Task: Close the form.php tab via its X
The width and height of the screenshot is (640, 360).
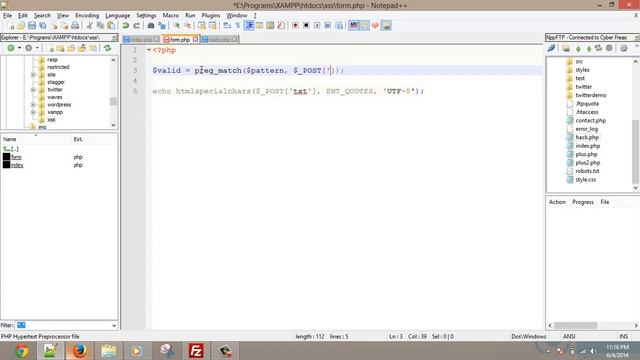Action: (196, 40)
